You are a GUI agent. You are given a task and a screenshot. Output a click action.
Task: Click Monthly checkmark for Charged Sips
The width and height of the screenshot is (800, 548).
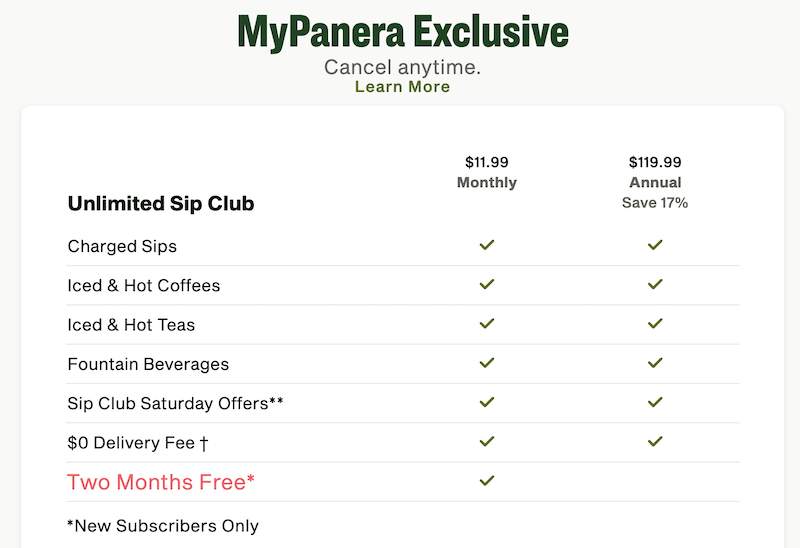pos(487,245)
